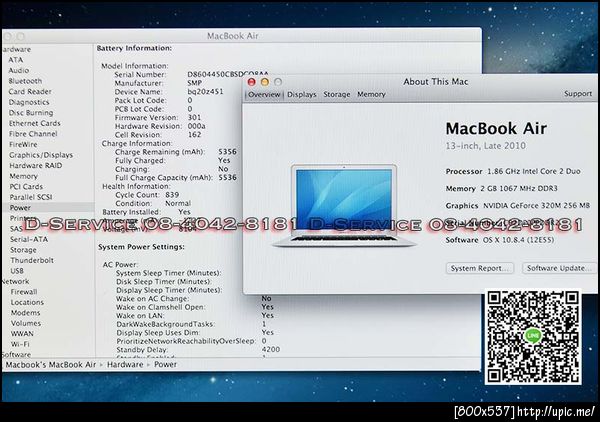Click the OS X 10.8.4 version text

[x=518, y=240]
